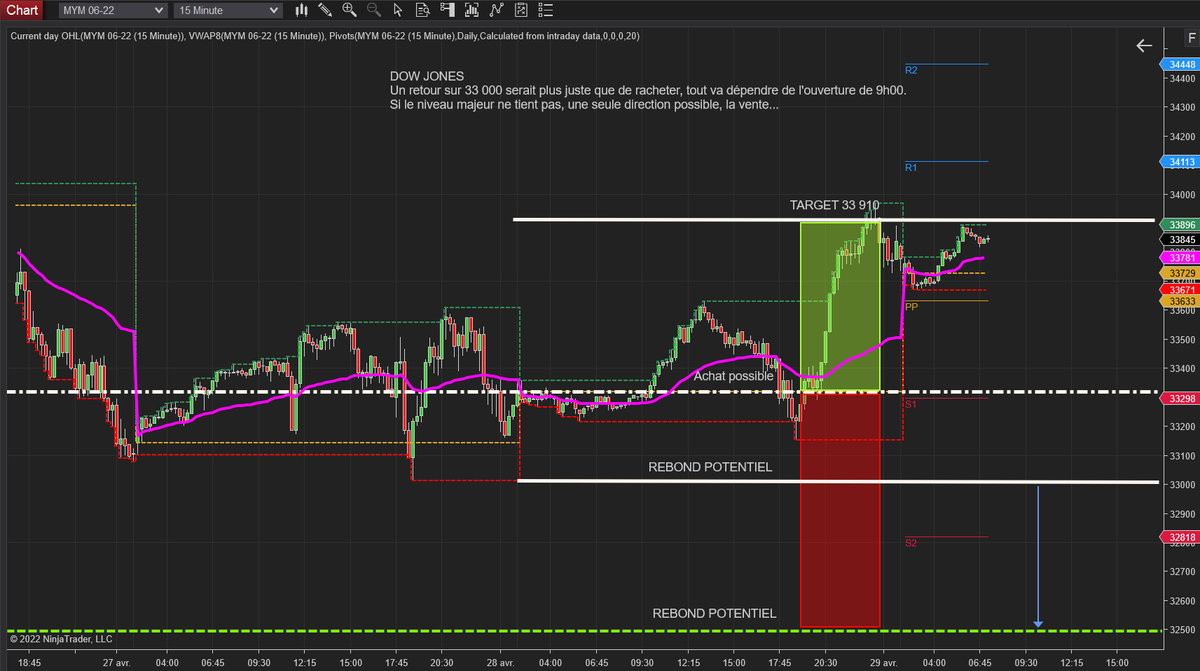Click the 32500 price axis label

1181,630
